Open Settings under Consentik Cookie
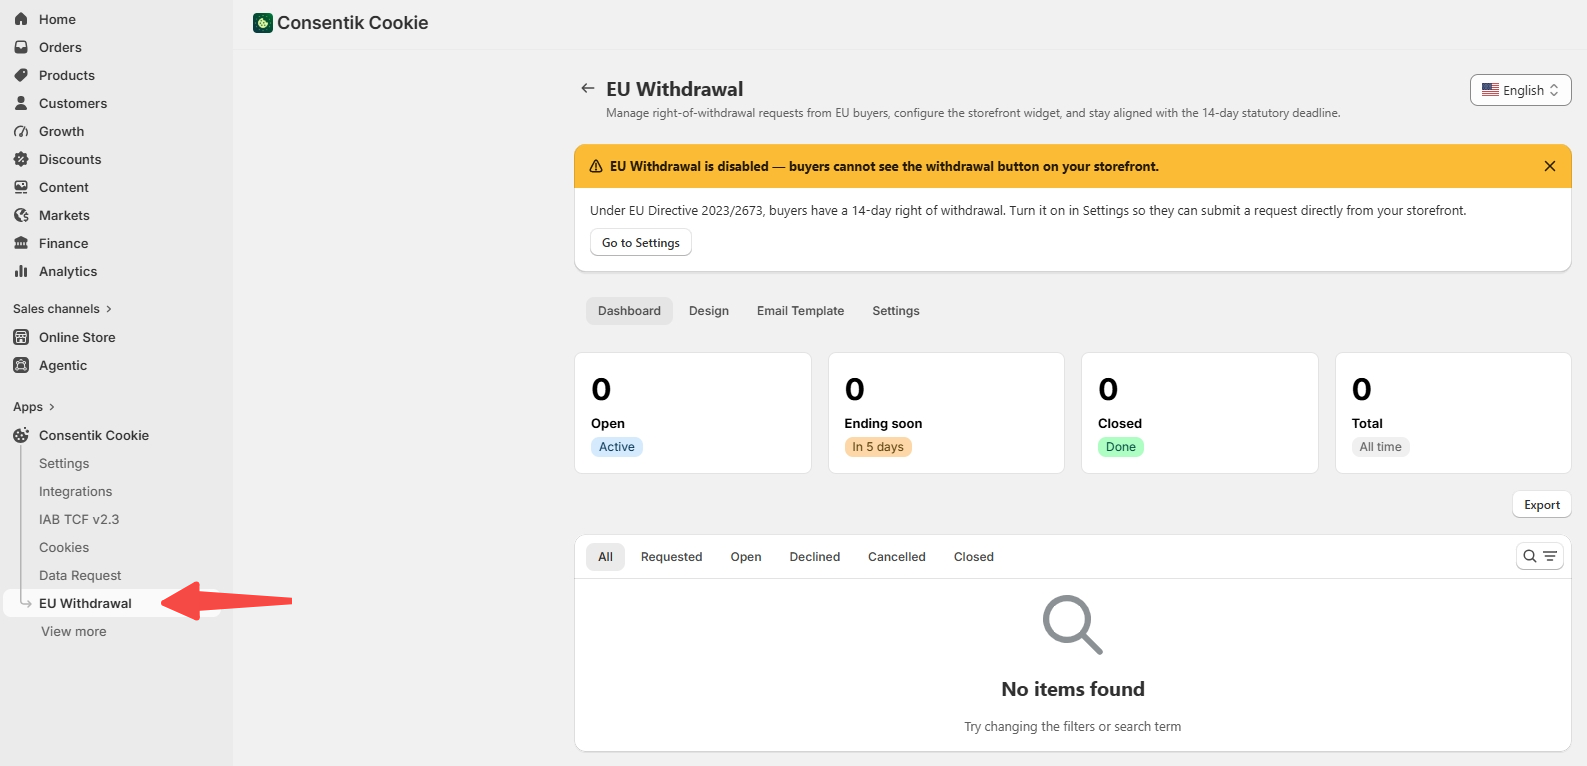1587x766 pixels. pyautogui.click(x=64, y=463)
